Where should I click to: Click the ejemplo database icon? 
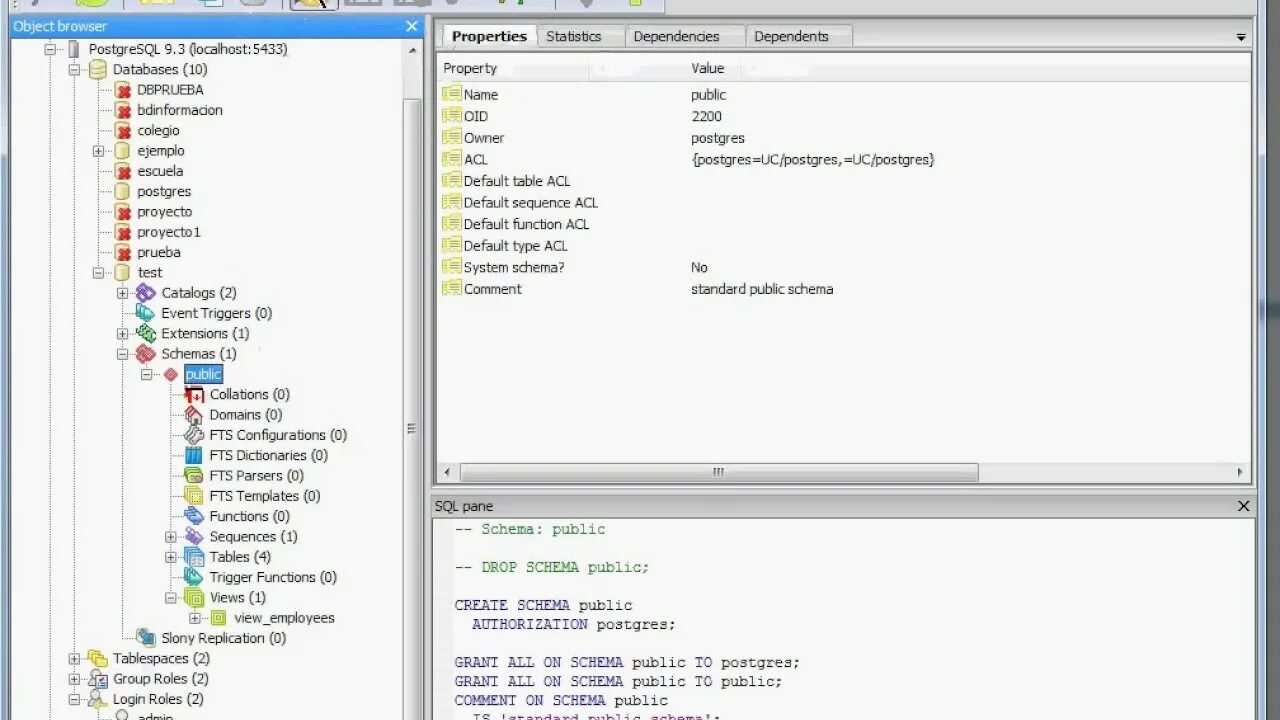coord(122,151)
